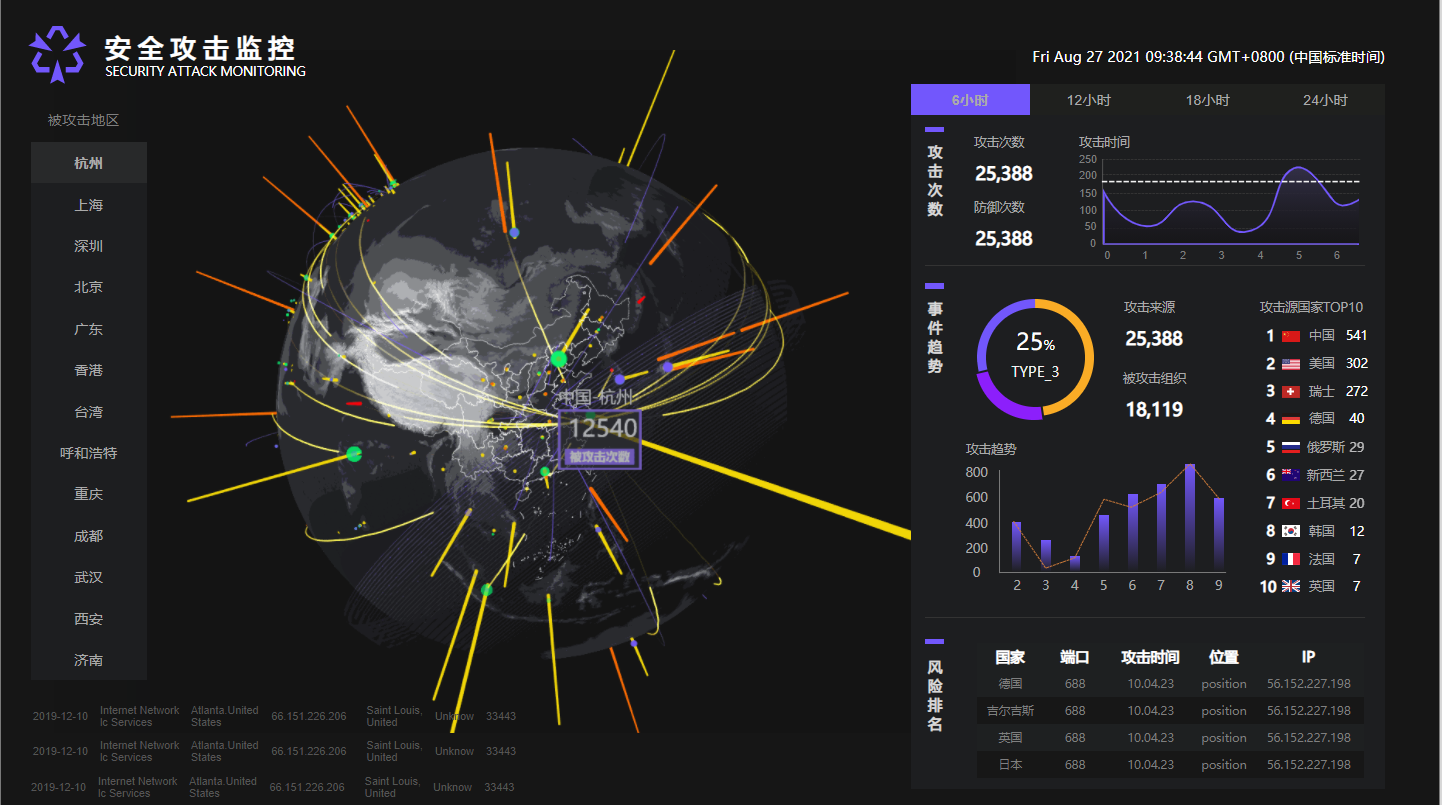1442x805 pixels.
Task: Click the 25% TYPE_3 donut chart
Action: [x=1035, y=358]
